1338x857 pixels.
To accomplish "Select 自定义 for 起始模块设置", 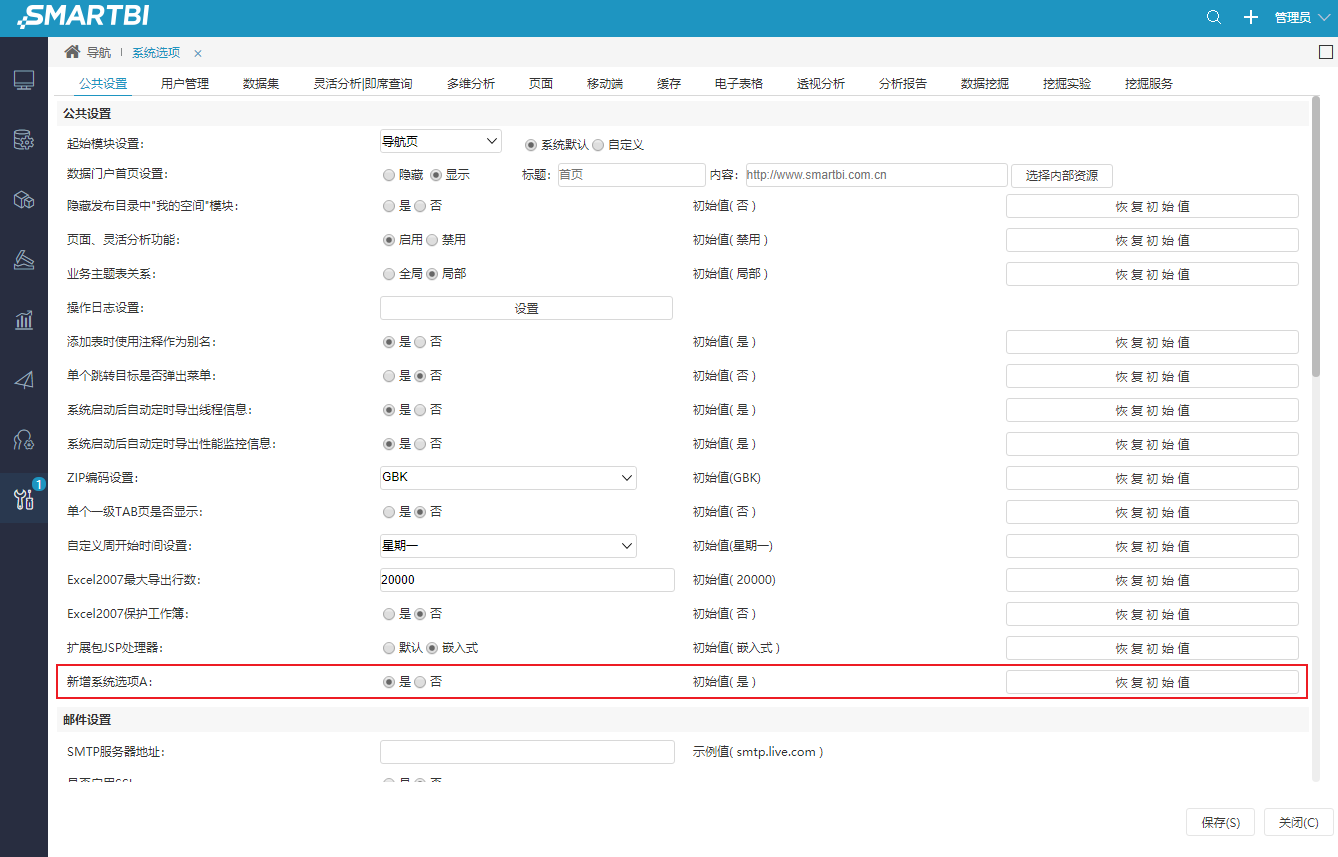I will 598,144.
